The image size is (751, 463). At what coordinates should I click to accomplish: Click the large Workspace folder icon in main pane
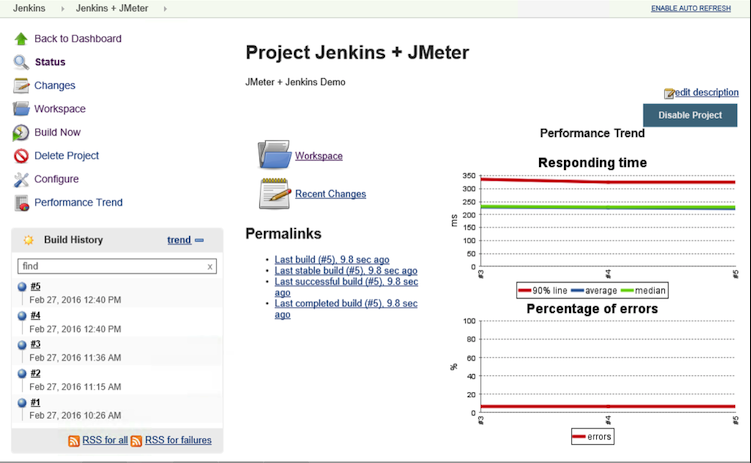[274, 154]
